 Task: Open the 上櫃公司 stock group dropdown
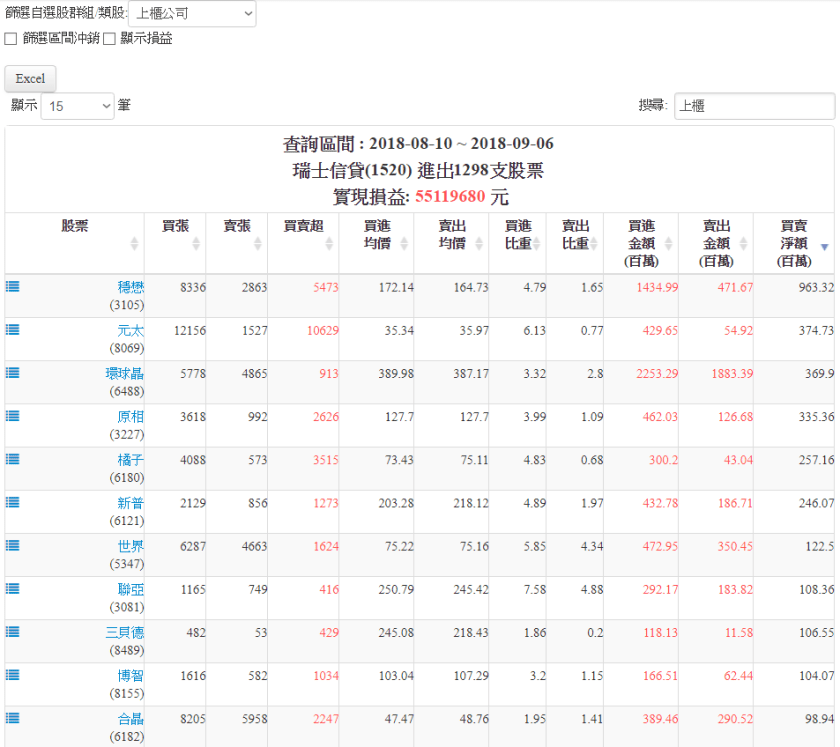click(192, 14)
